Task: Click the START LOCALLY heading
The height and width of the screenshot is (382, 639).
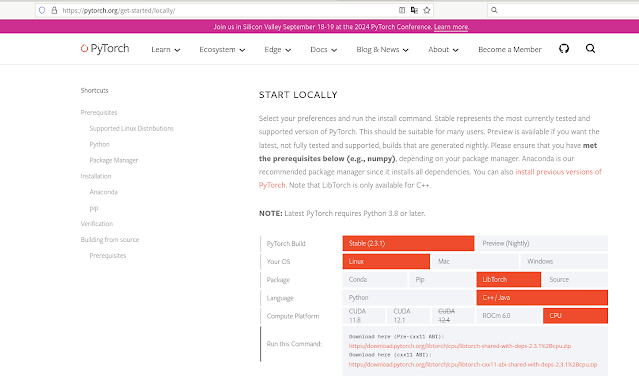Action: [x=298, y=95]
